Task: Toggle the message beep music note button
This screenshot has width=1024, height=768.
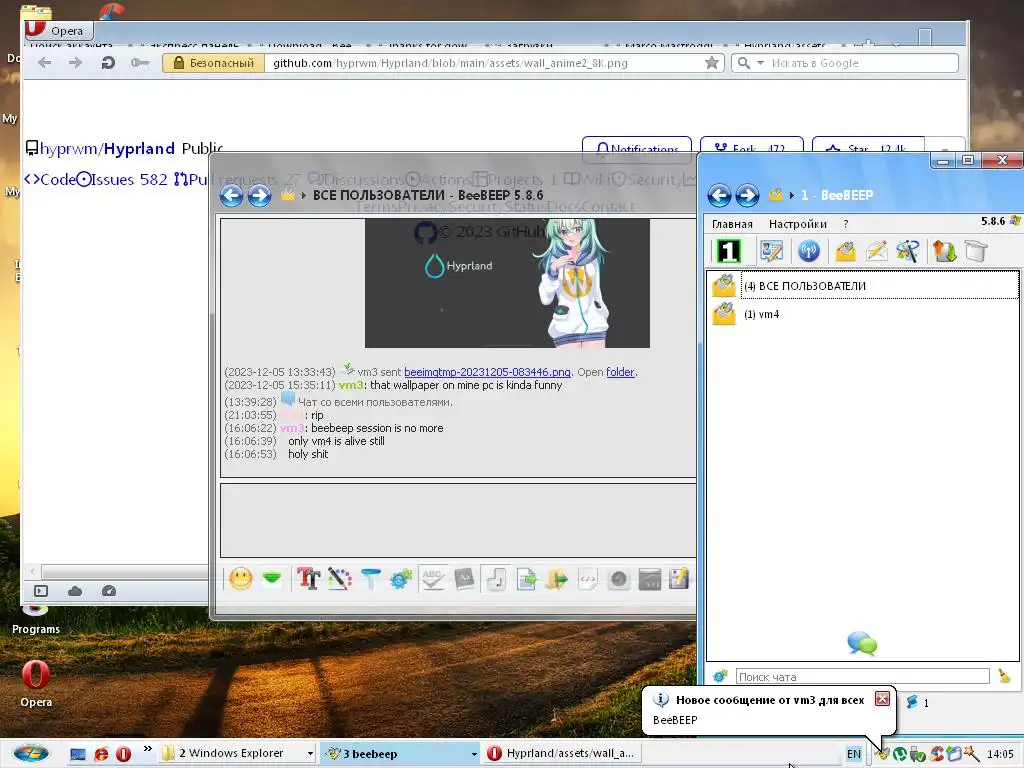Action: point(496,579)
